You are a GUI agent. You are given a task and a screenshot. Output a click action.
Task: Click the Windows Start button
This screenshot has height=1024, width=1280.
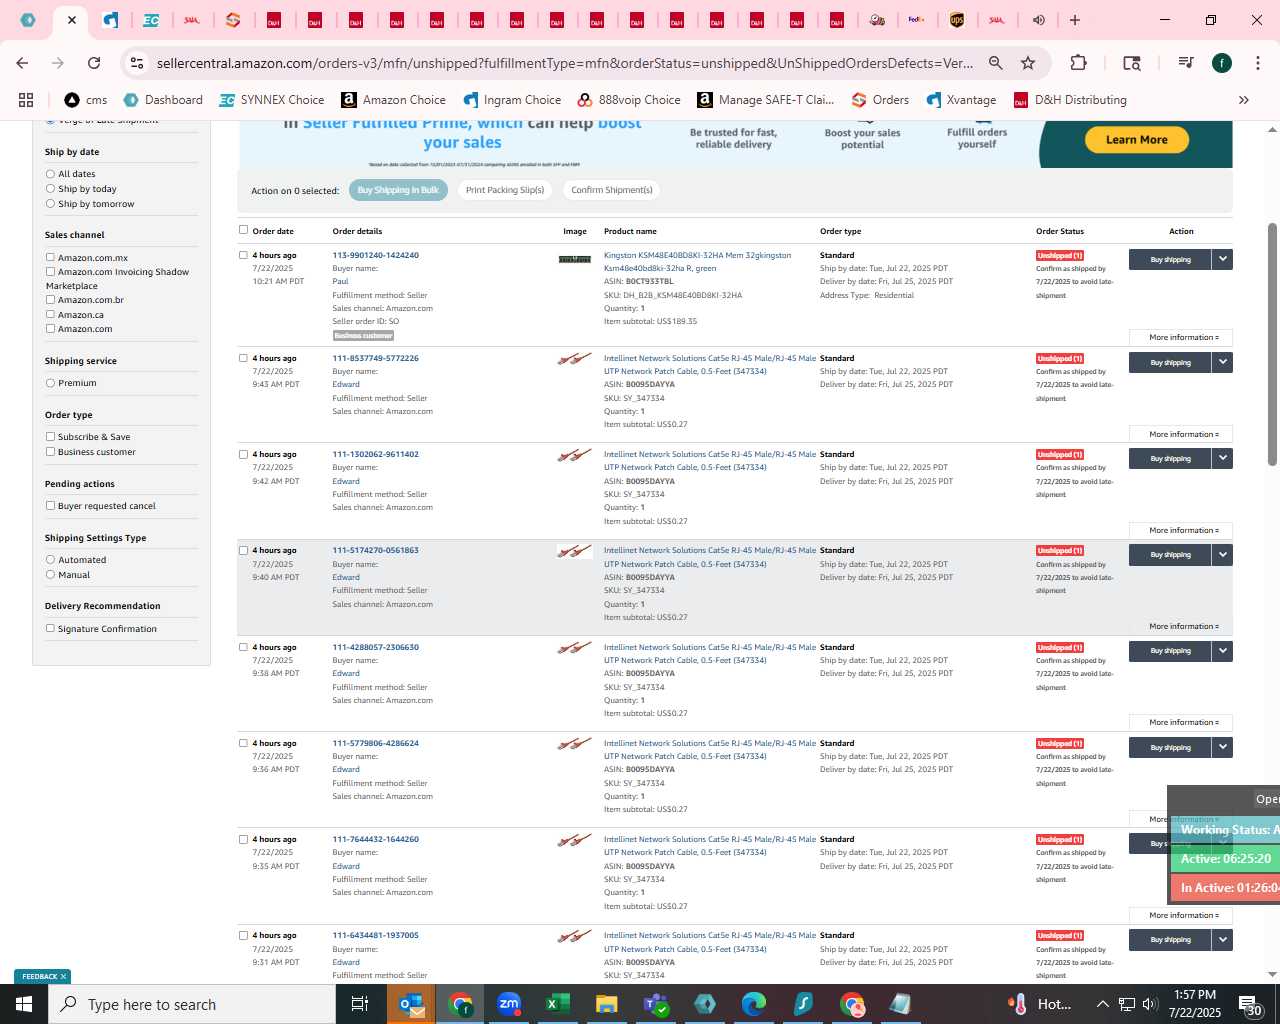tap(24, 1004)
